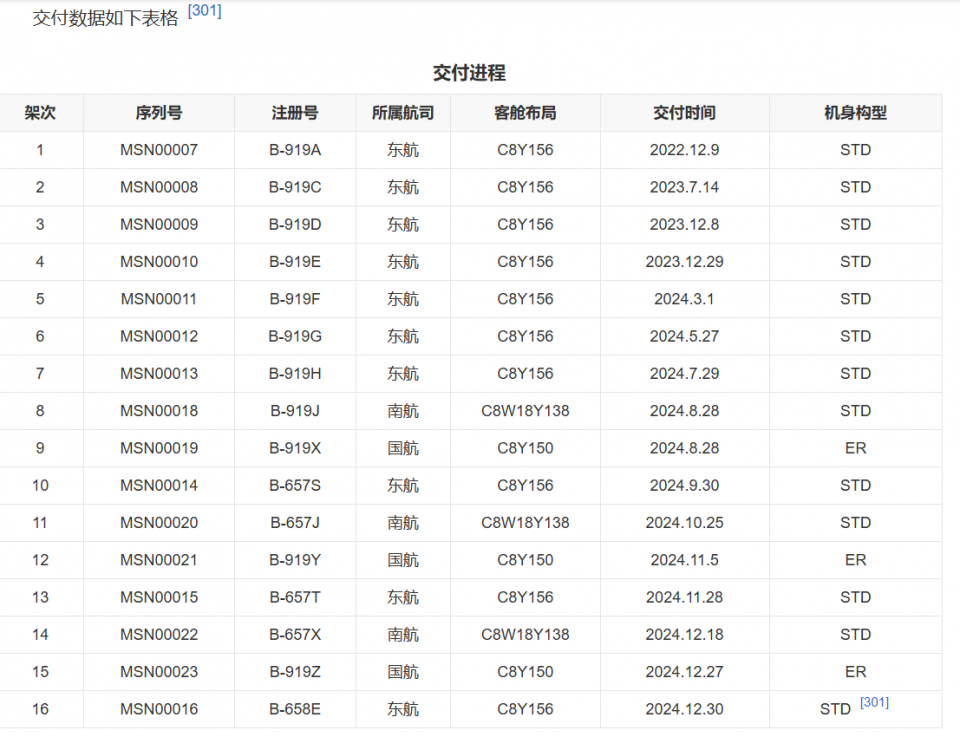Image resolution: width=960 pixels, height=737 pixels.
Task: Open reference [301] beside STD in row 16
Action: click(x=874, y=702)
